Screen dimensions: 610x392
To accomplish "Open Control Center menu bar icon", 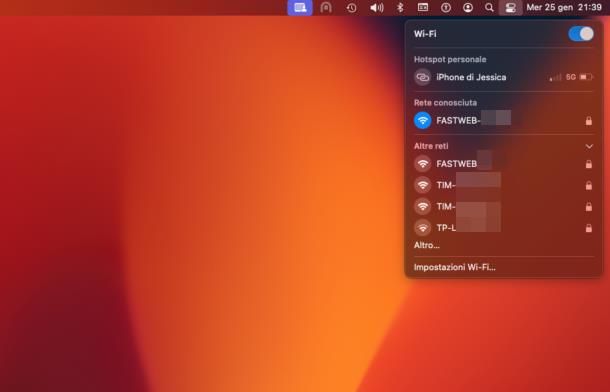I will [510, 7].
